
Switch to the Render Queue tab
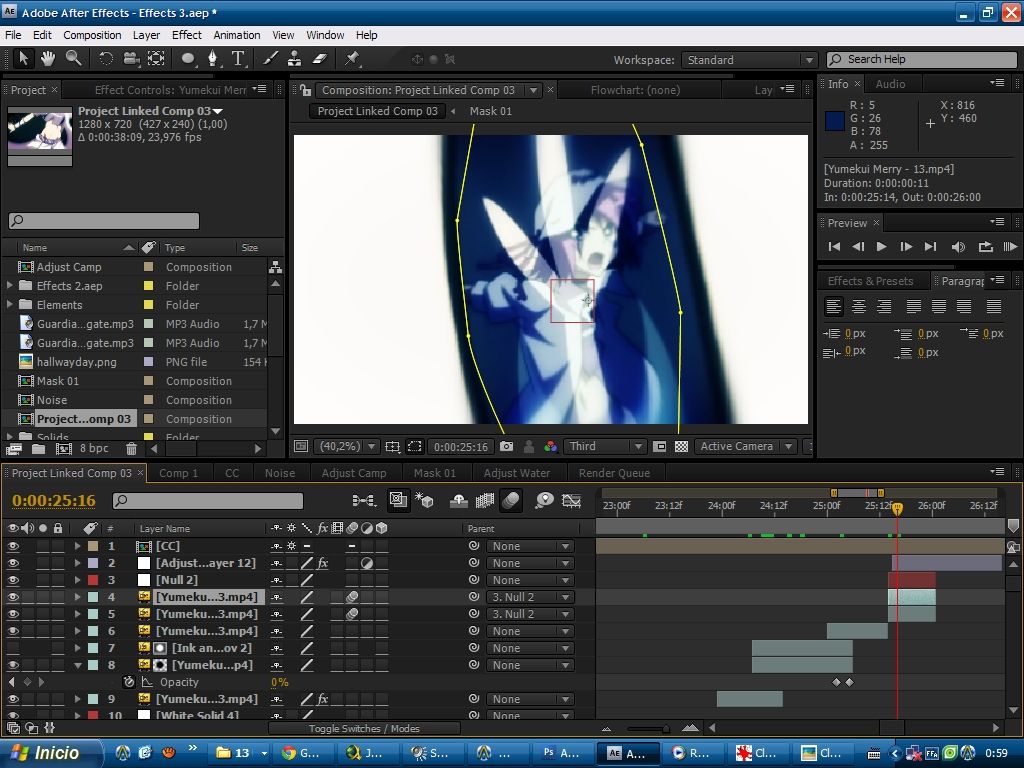pos(614,473)
